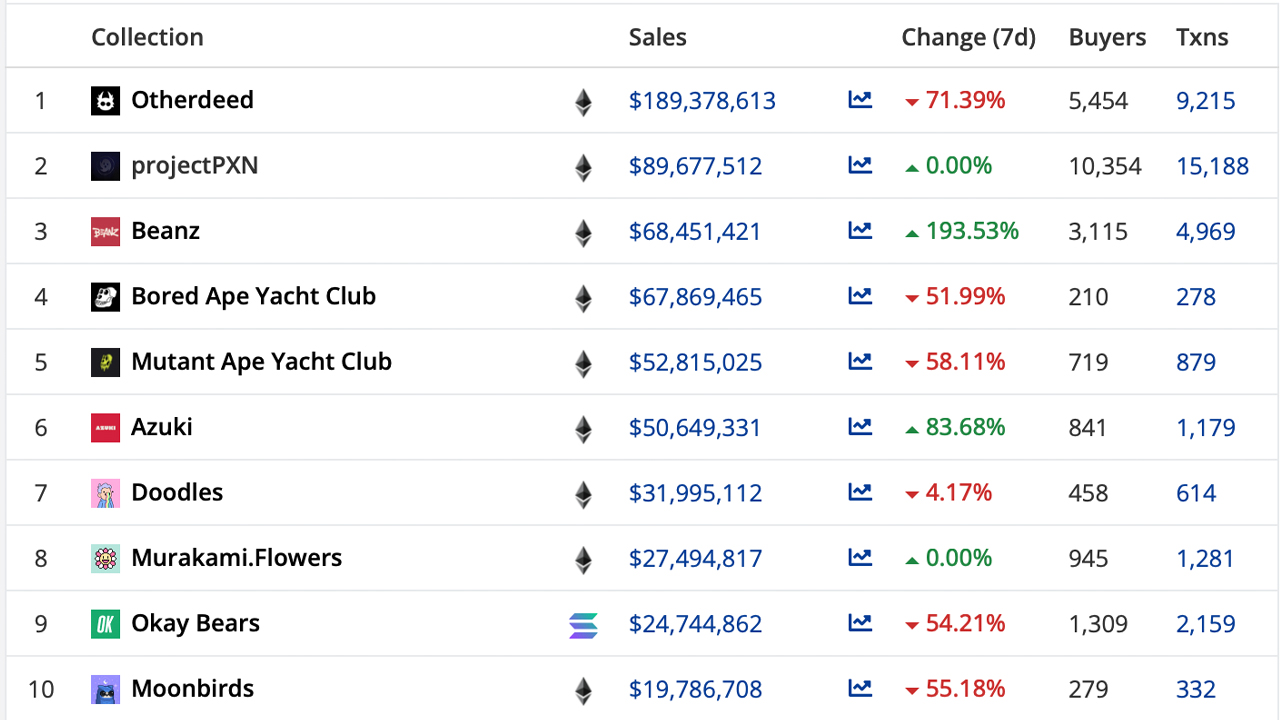The width and height of the screenshot is (1280, 720).
Task: Sort by the Buyers column header
Action: (1107, 37)
